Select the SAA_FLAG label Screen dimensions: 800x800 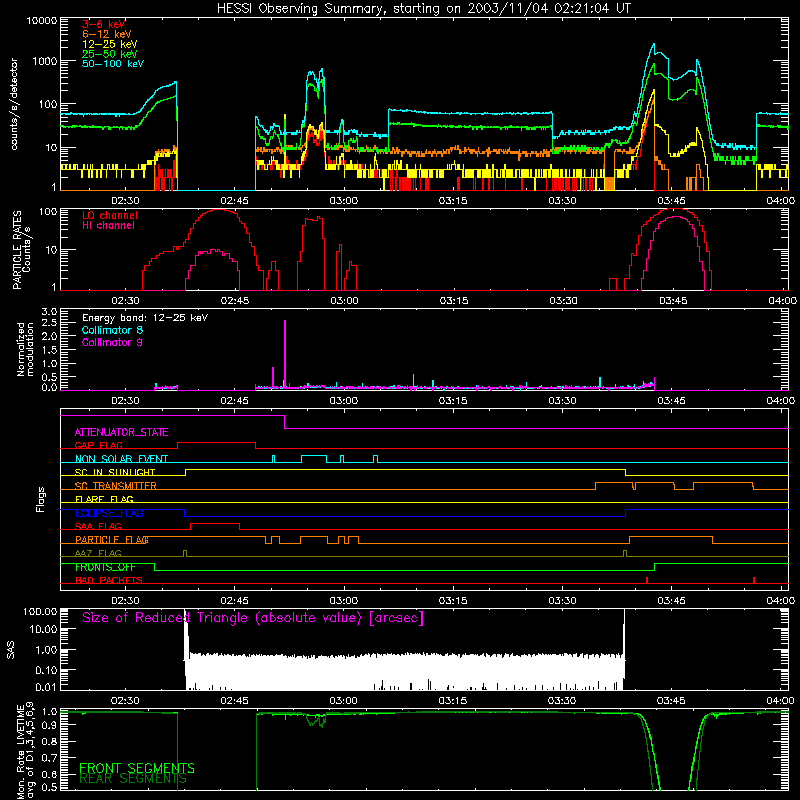98,526
